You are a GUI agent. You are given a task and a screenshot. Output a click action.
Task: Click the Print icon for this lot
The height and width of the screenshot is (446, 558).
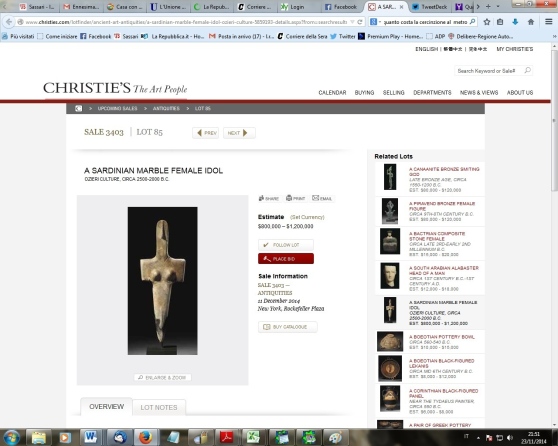295,198
